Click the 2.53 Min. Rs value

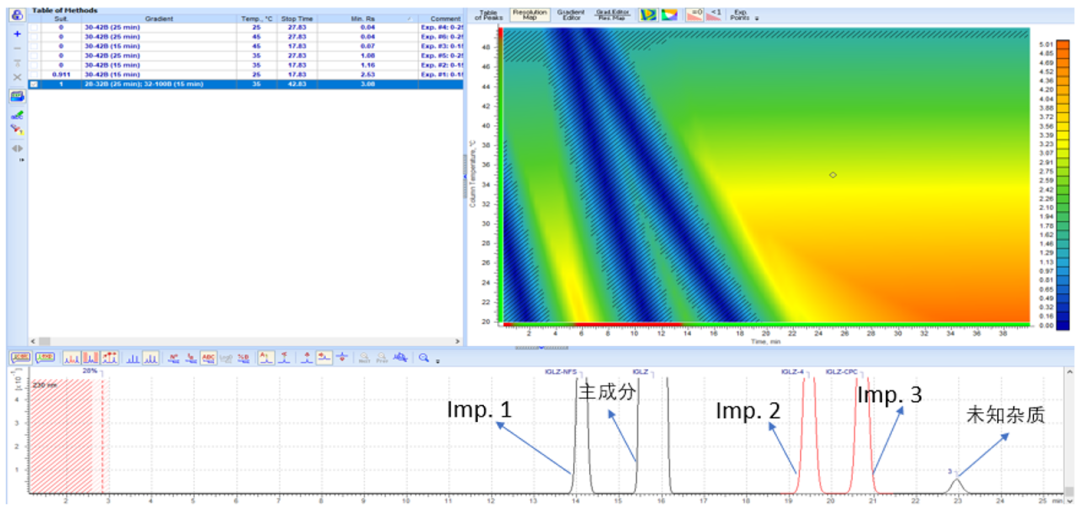[x=368, y=74]
